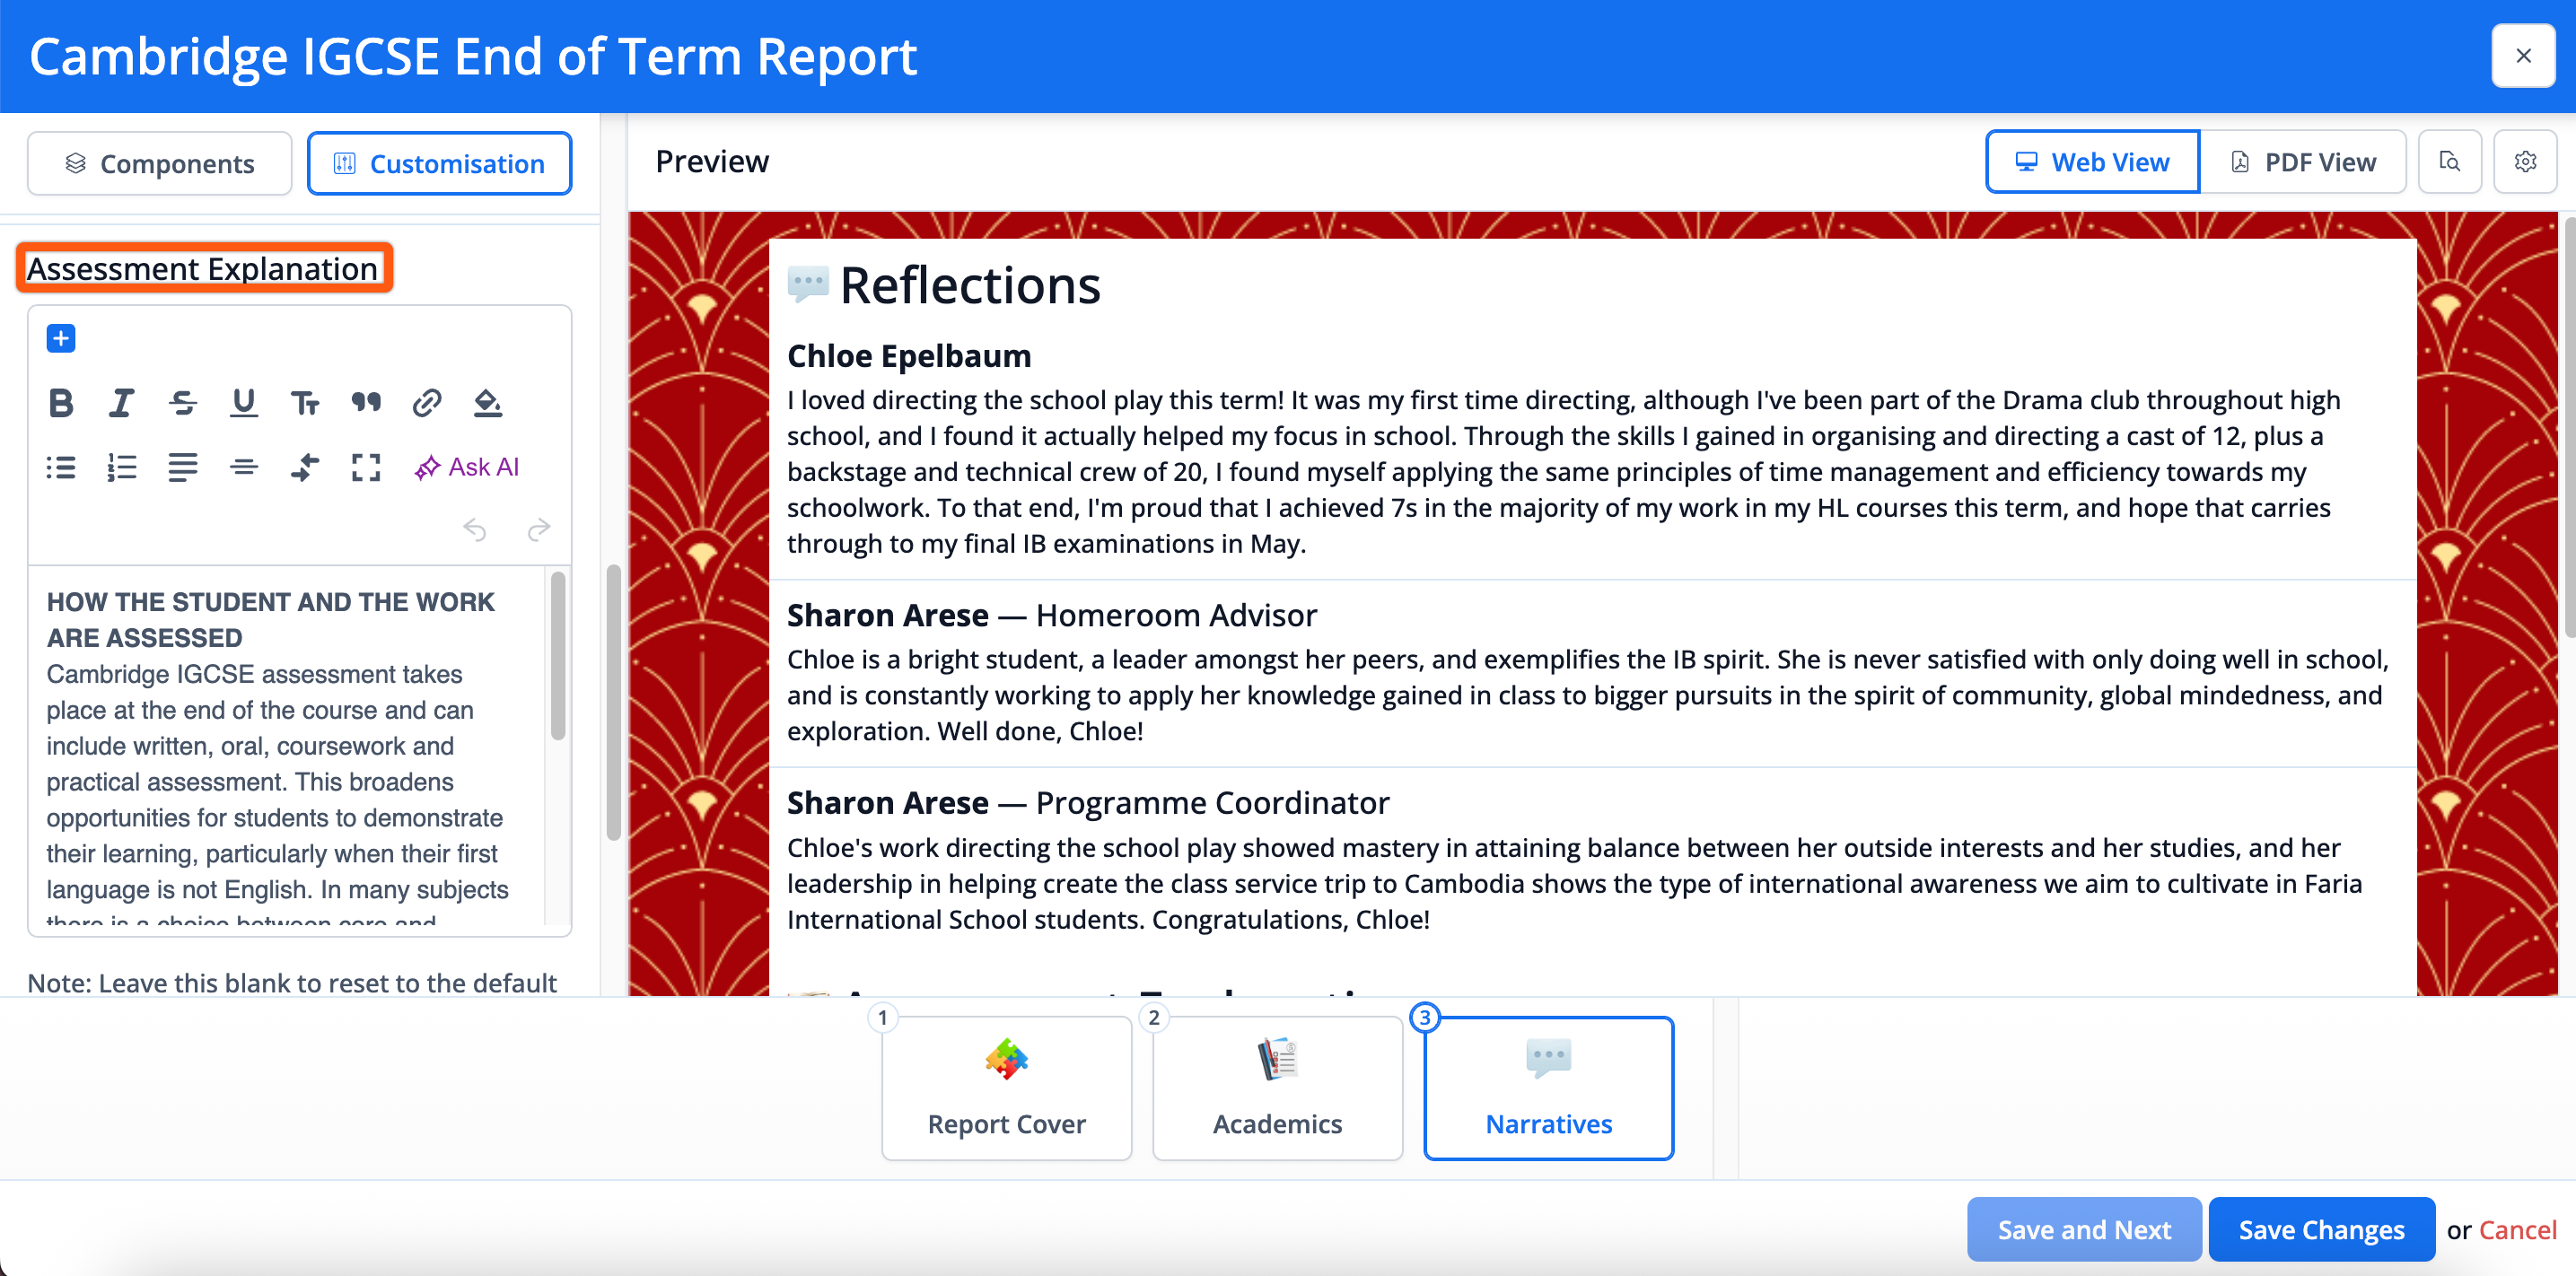Click the blue plus add-block button
Viewport: 2576px width, 1276px height.
point(61,339)
